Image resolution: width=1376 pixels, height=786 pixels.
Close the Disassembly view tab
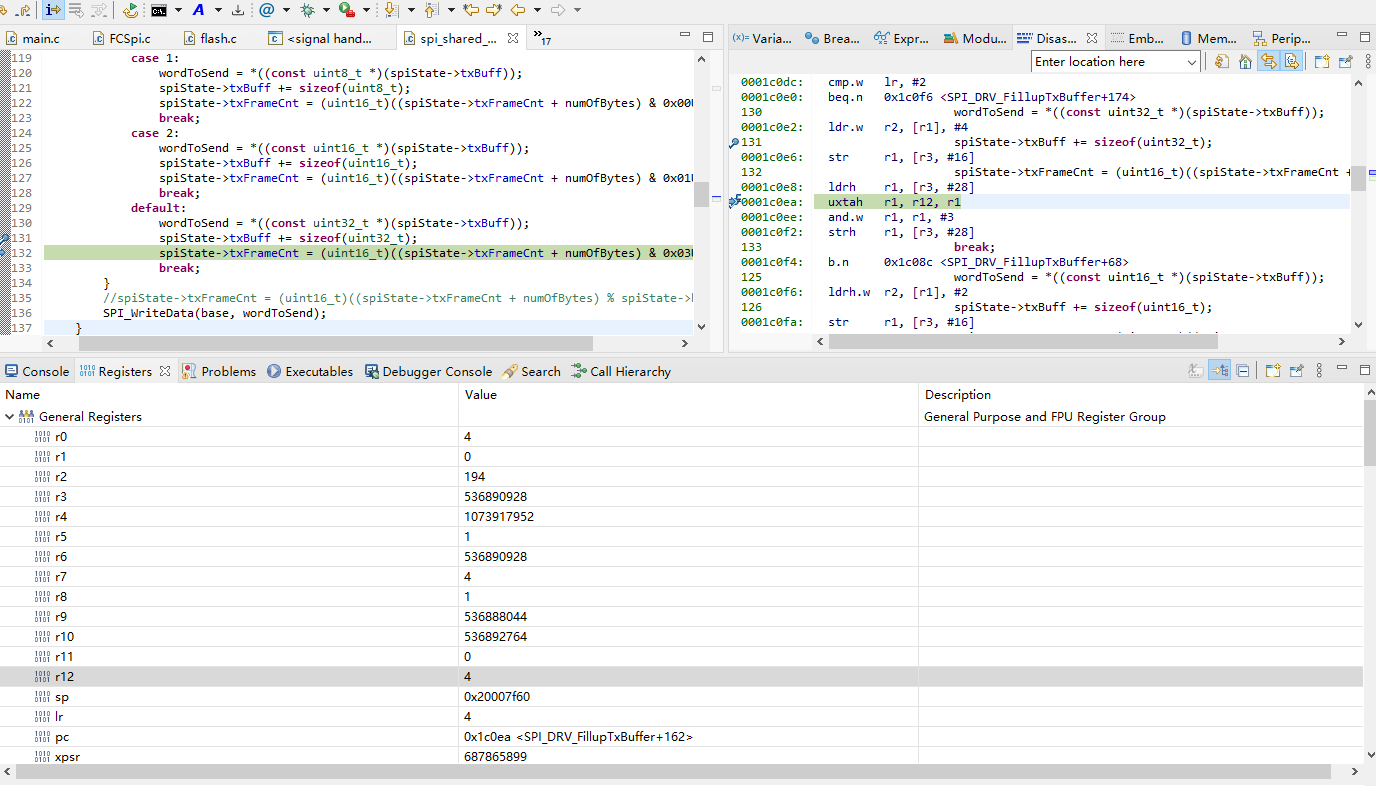[x=1092, y=38]
